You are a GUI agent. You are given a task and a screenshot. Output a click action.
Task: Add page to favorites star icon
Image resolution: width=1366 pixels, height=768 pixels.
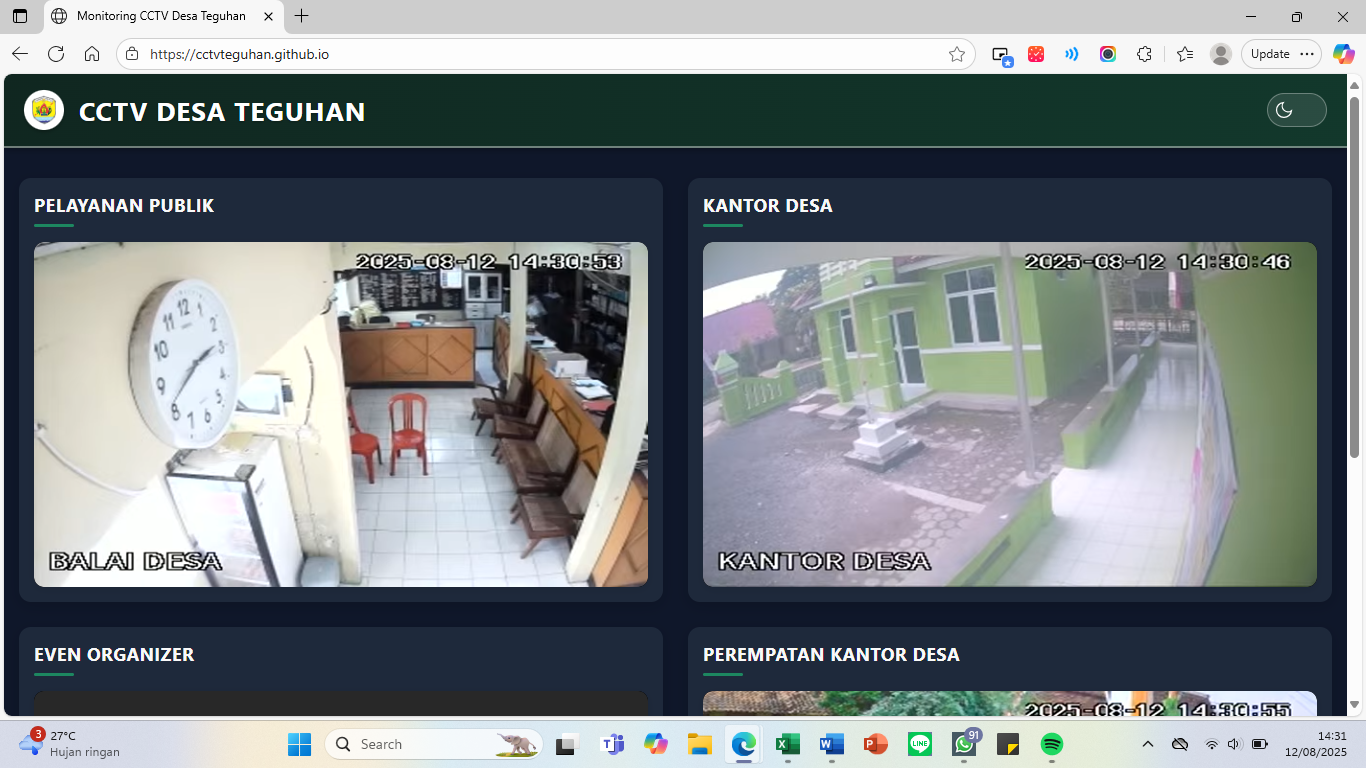[x=957, y=54]
